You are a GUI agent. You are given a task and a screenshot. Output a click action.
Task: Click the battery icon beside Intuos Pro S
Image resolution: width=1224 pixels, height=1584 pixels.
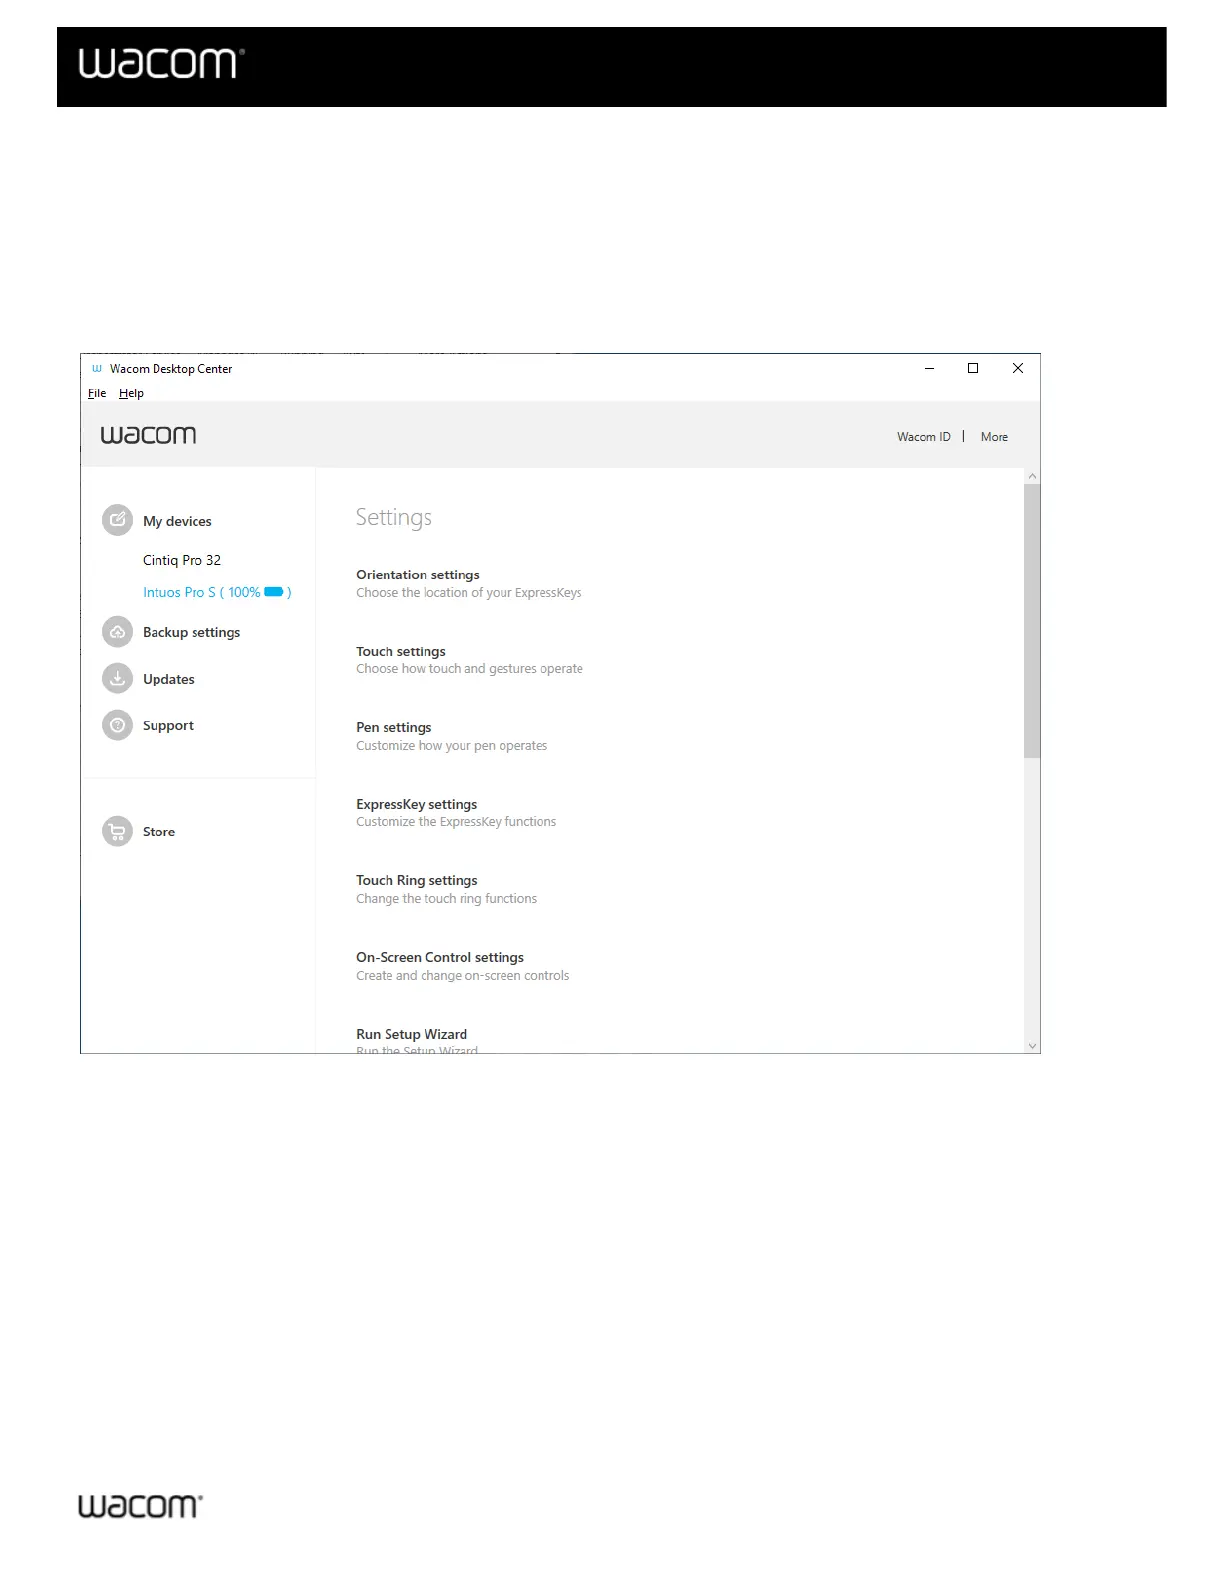pyautogui.click(x=274, y=592)
